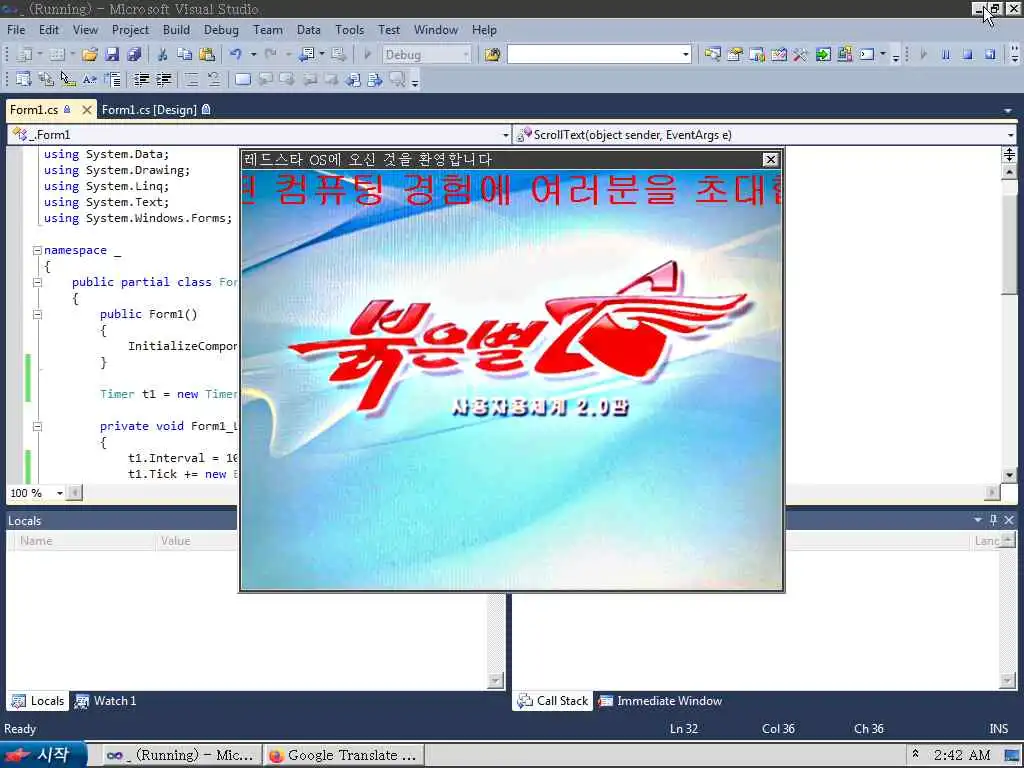Switch to the Immediate Window tab
Screen dimensions: 1024x768
pos(661,701)
